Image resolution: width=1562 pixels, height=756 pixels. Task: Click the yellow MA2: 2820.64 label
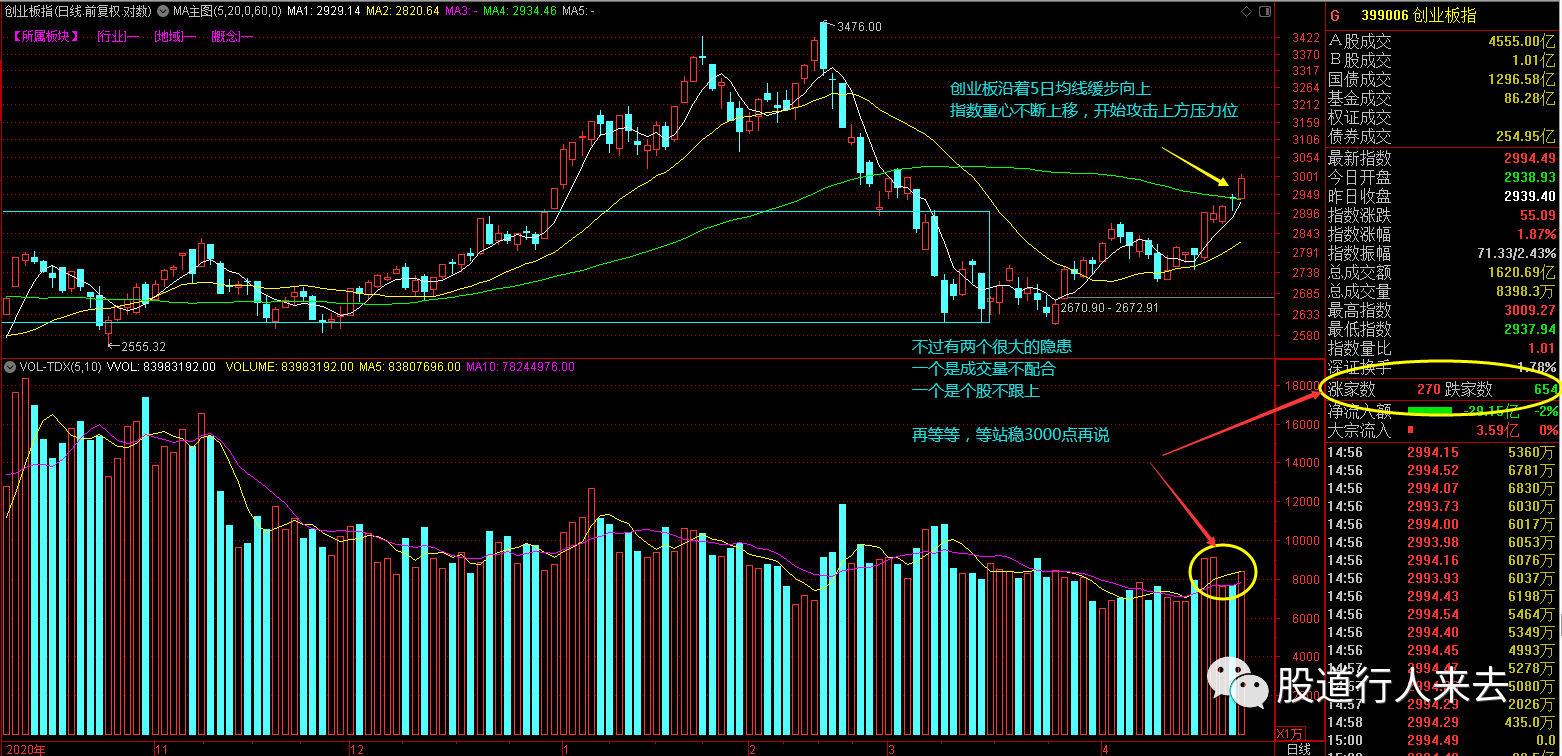[x=402, y=11]
